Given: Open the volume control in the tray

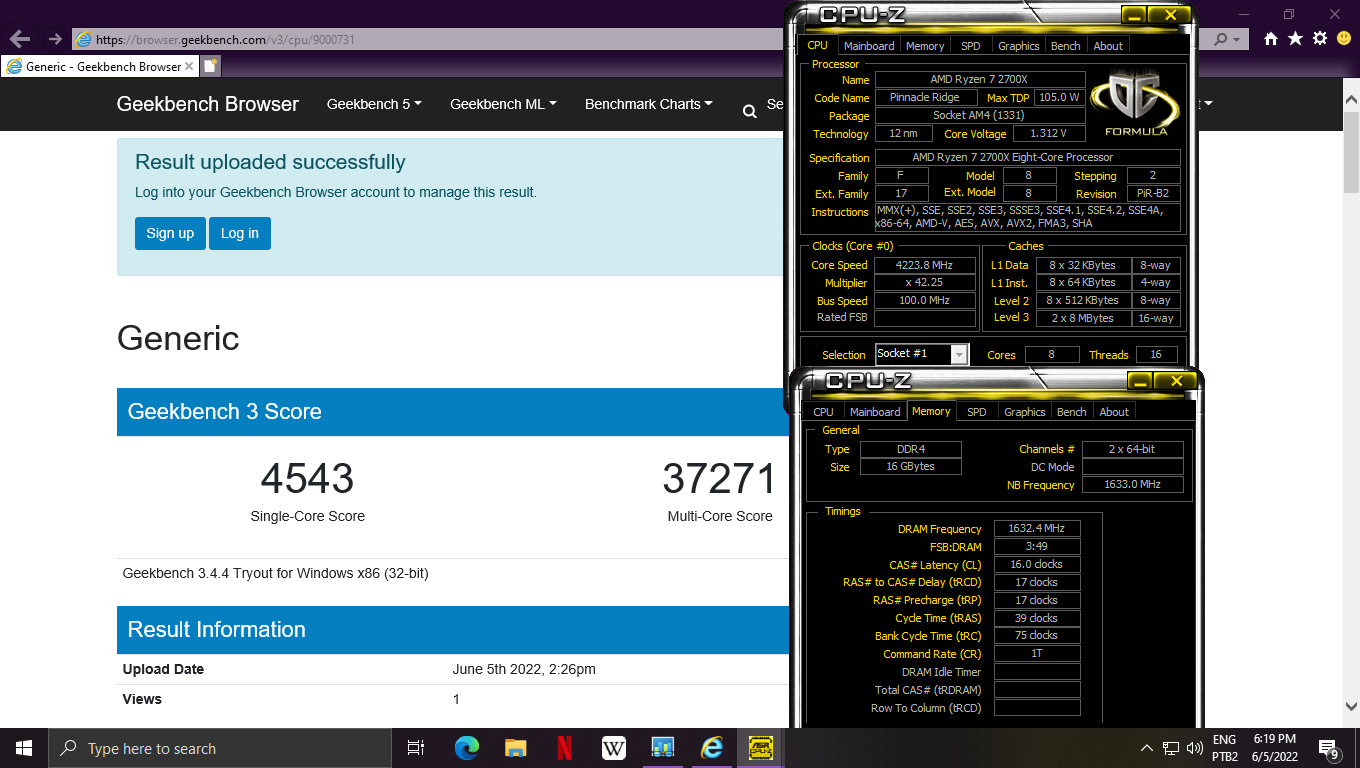Looking at the screenshot, I should point(1194,748).
